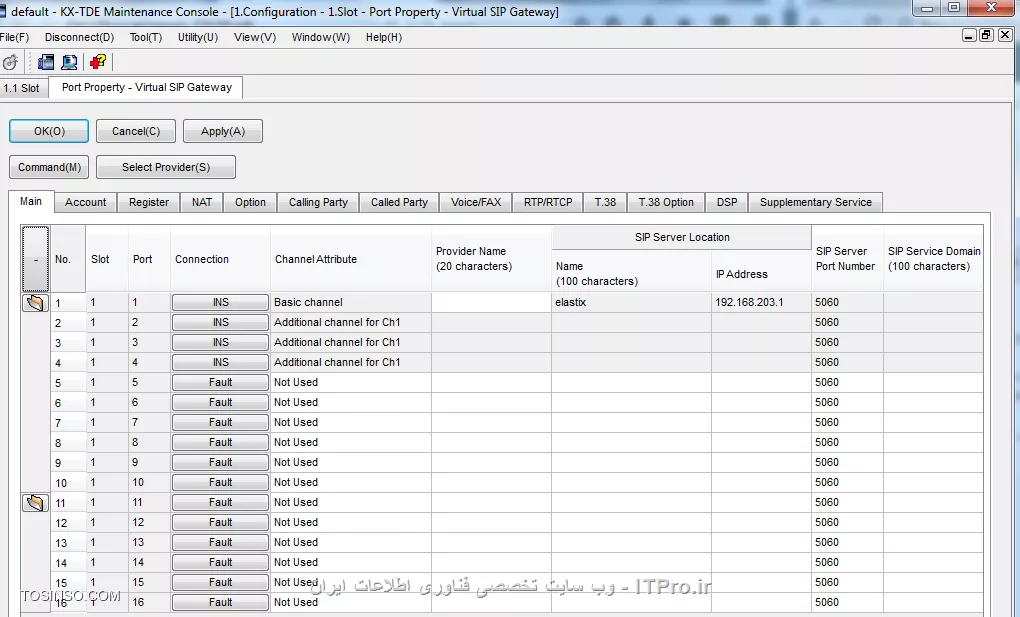The image size is (1020, 617).
Task: Click the 'Basic channel' attribute cell
Action: pos(351,303)
